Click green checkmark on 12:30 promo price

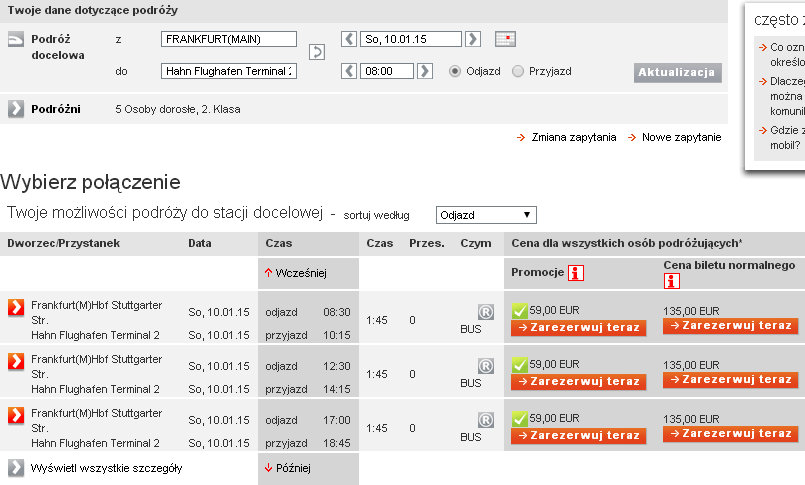pyautogui.click(x=520, y=364)
